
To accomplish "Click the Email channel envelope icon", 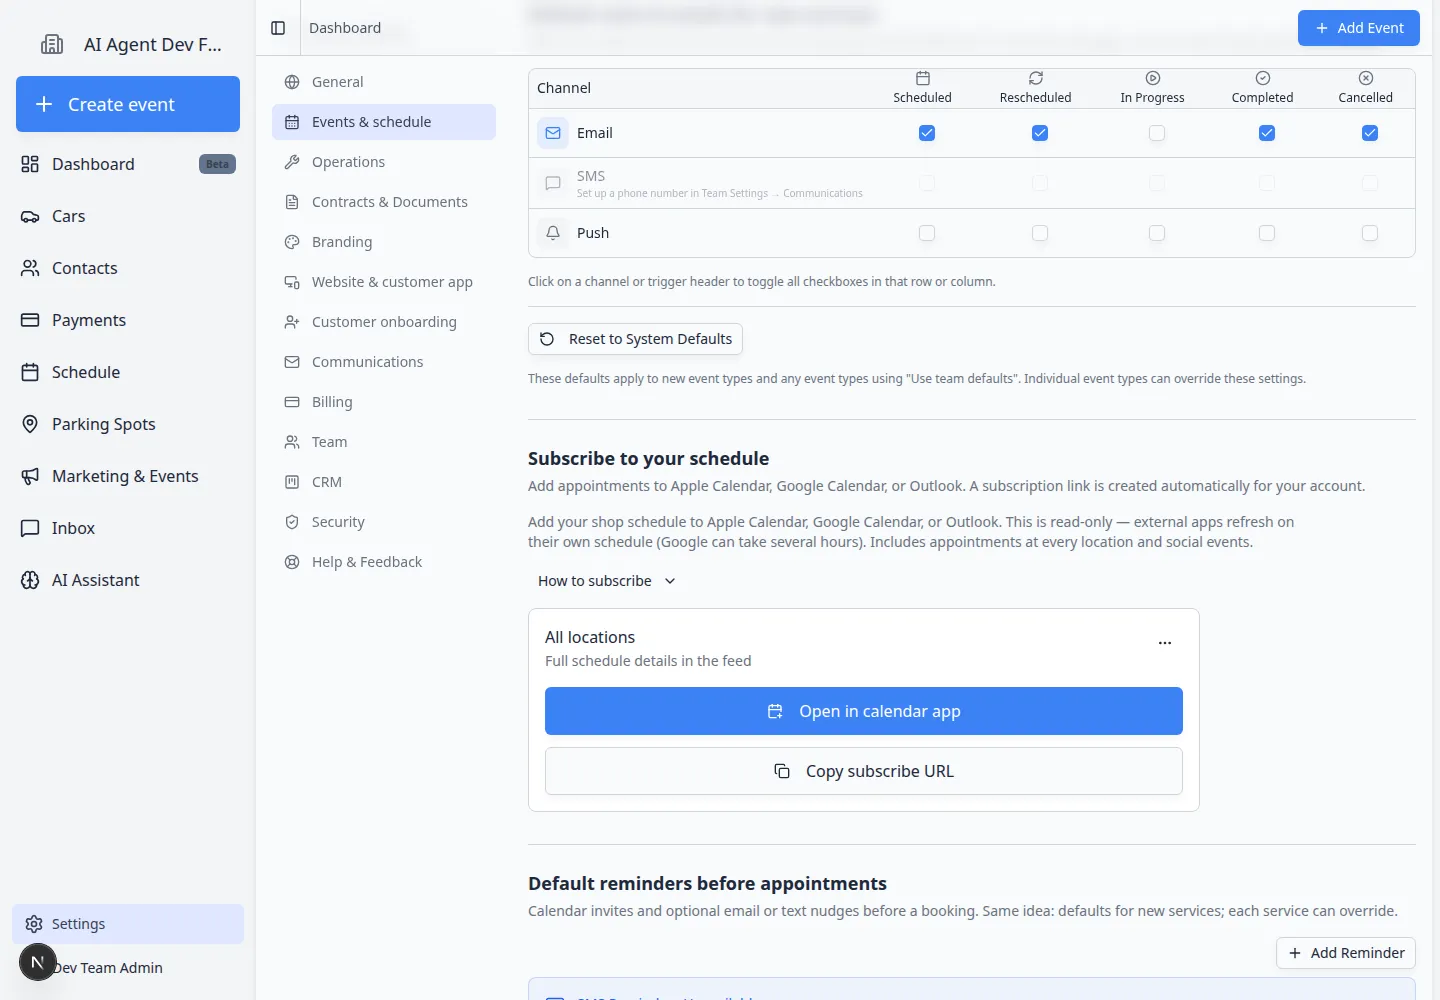I will (x=553, y=133).
